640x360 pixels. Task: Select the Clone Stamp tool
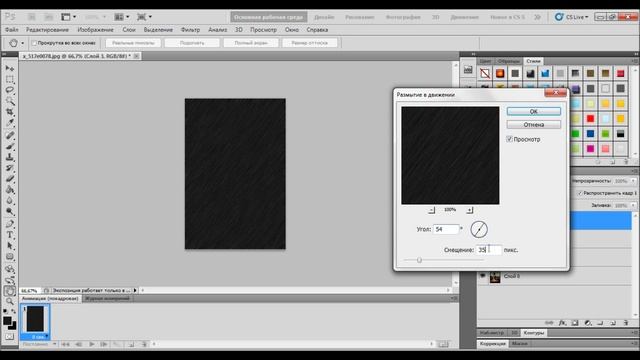click(x=10, y=157)
